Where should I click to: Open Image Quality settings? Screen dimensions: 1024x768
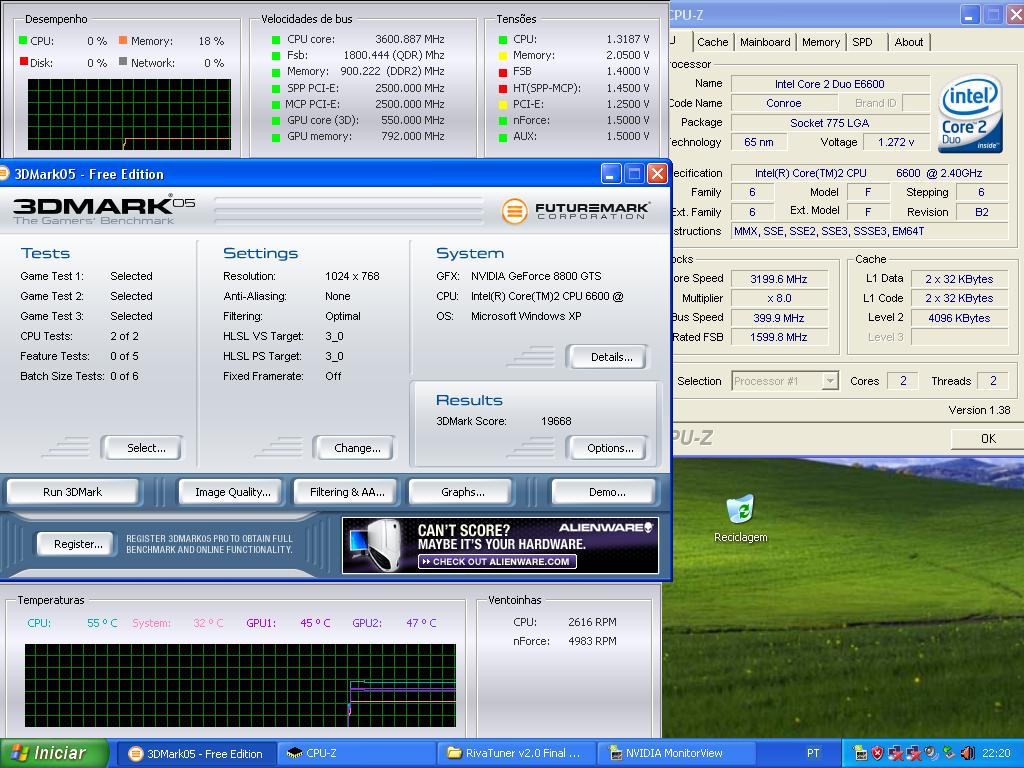(x=232, y=492)
